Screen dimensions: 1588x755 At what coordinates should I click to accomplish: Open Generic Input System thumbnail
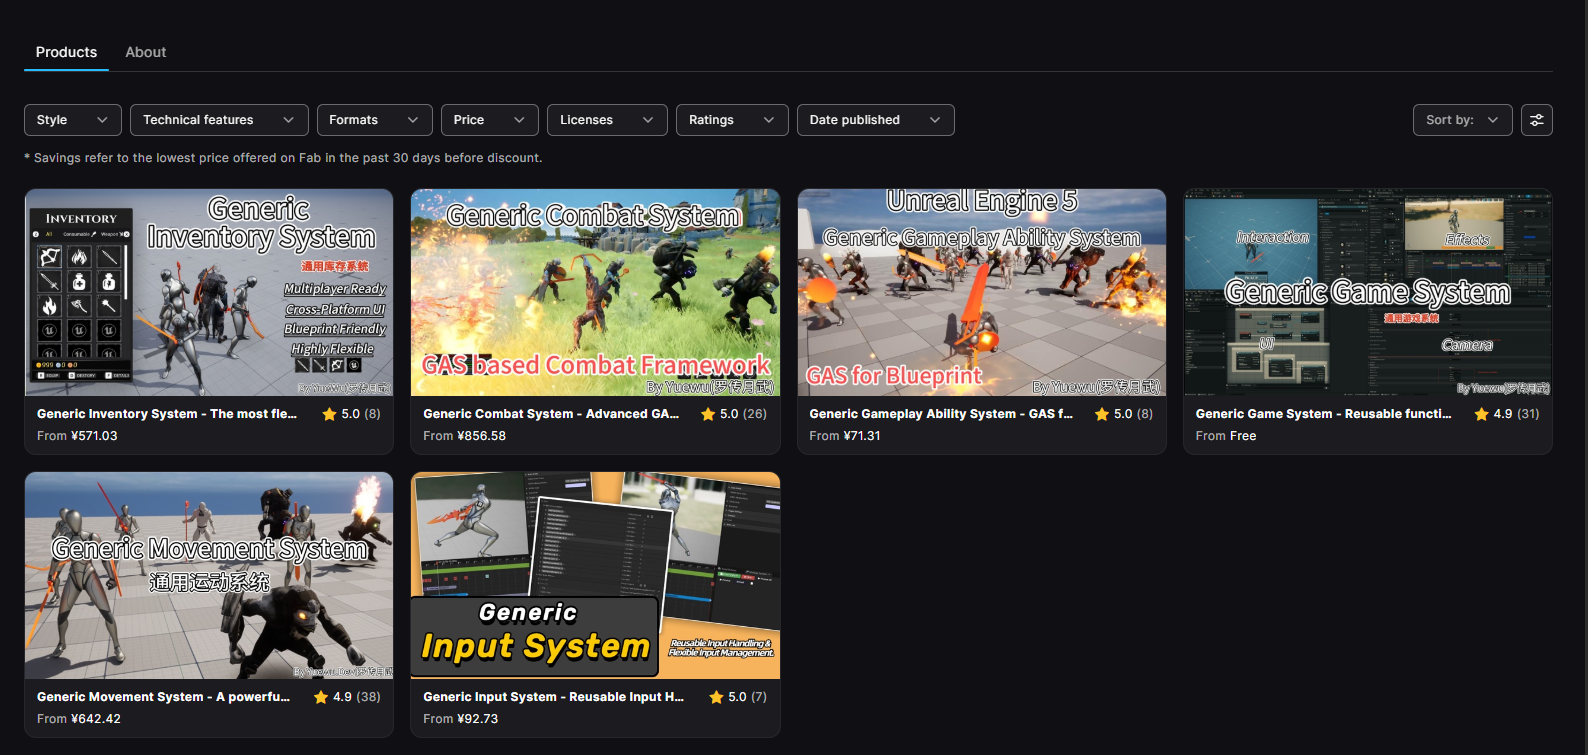[595, 575]
